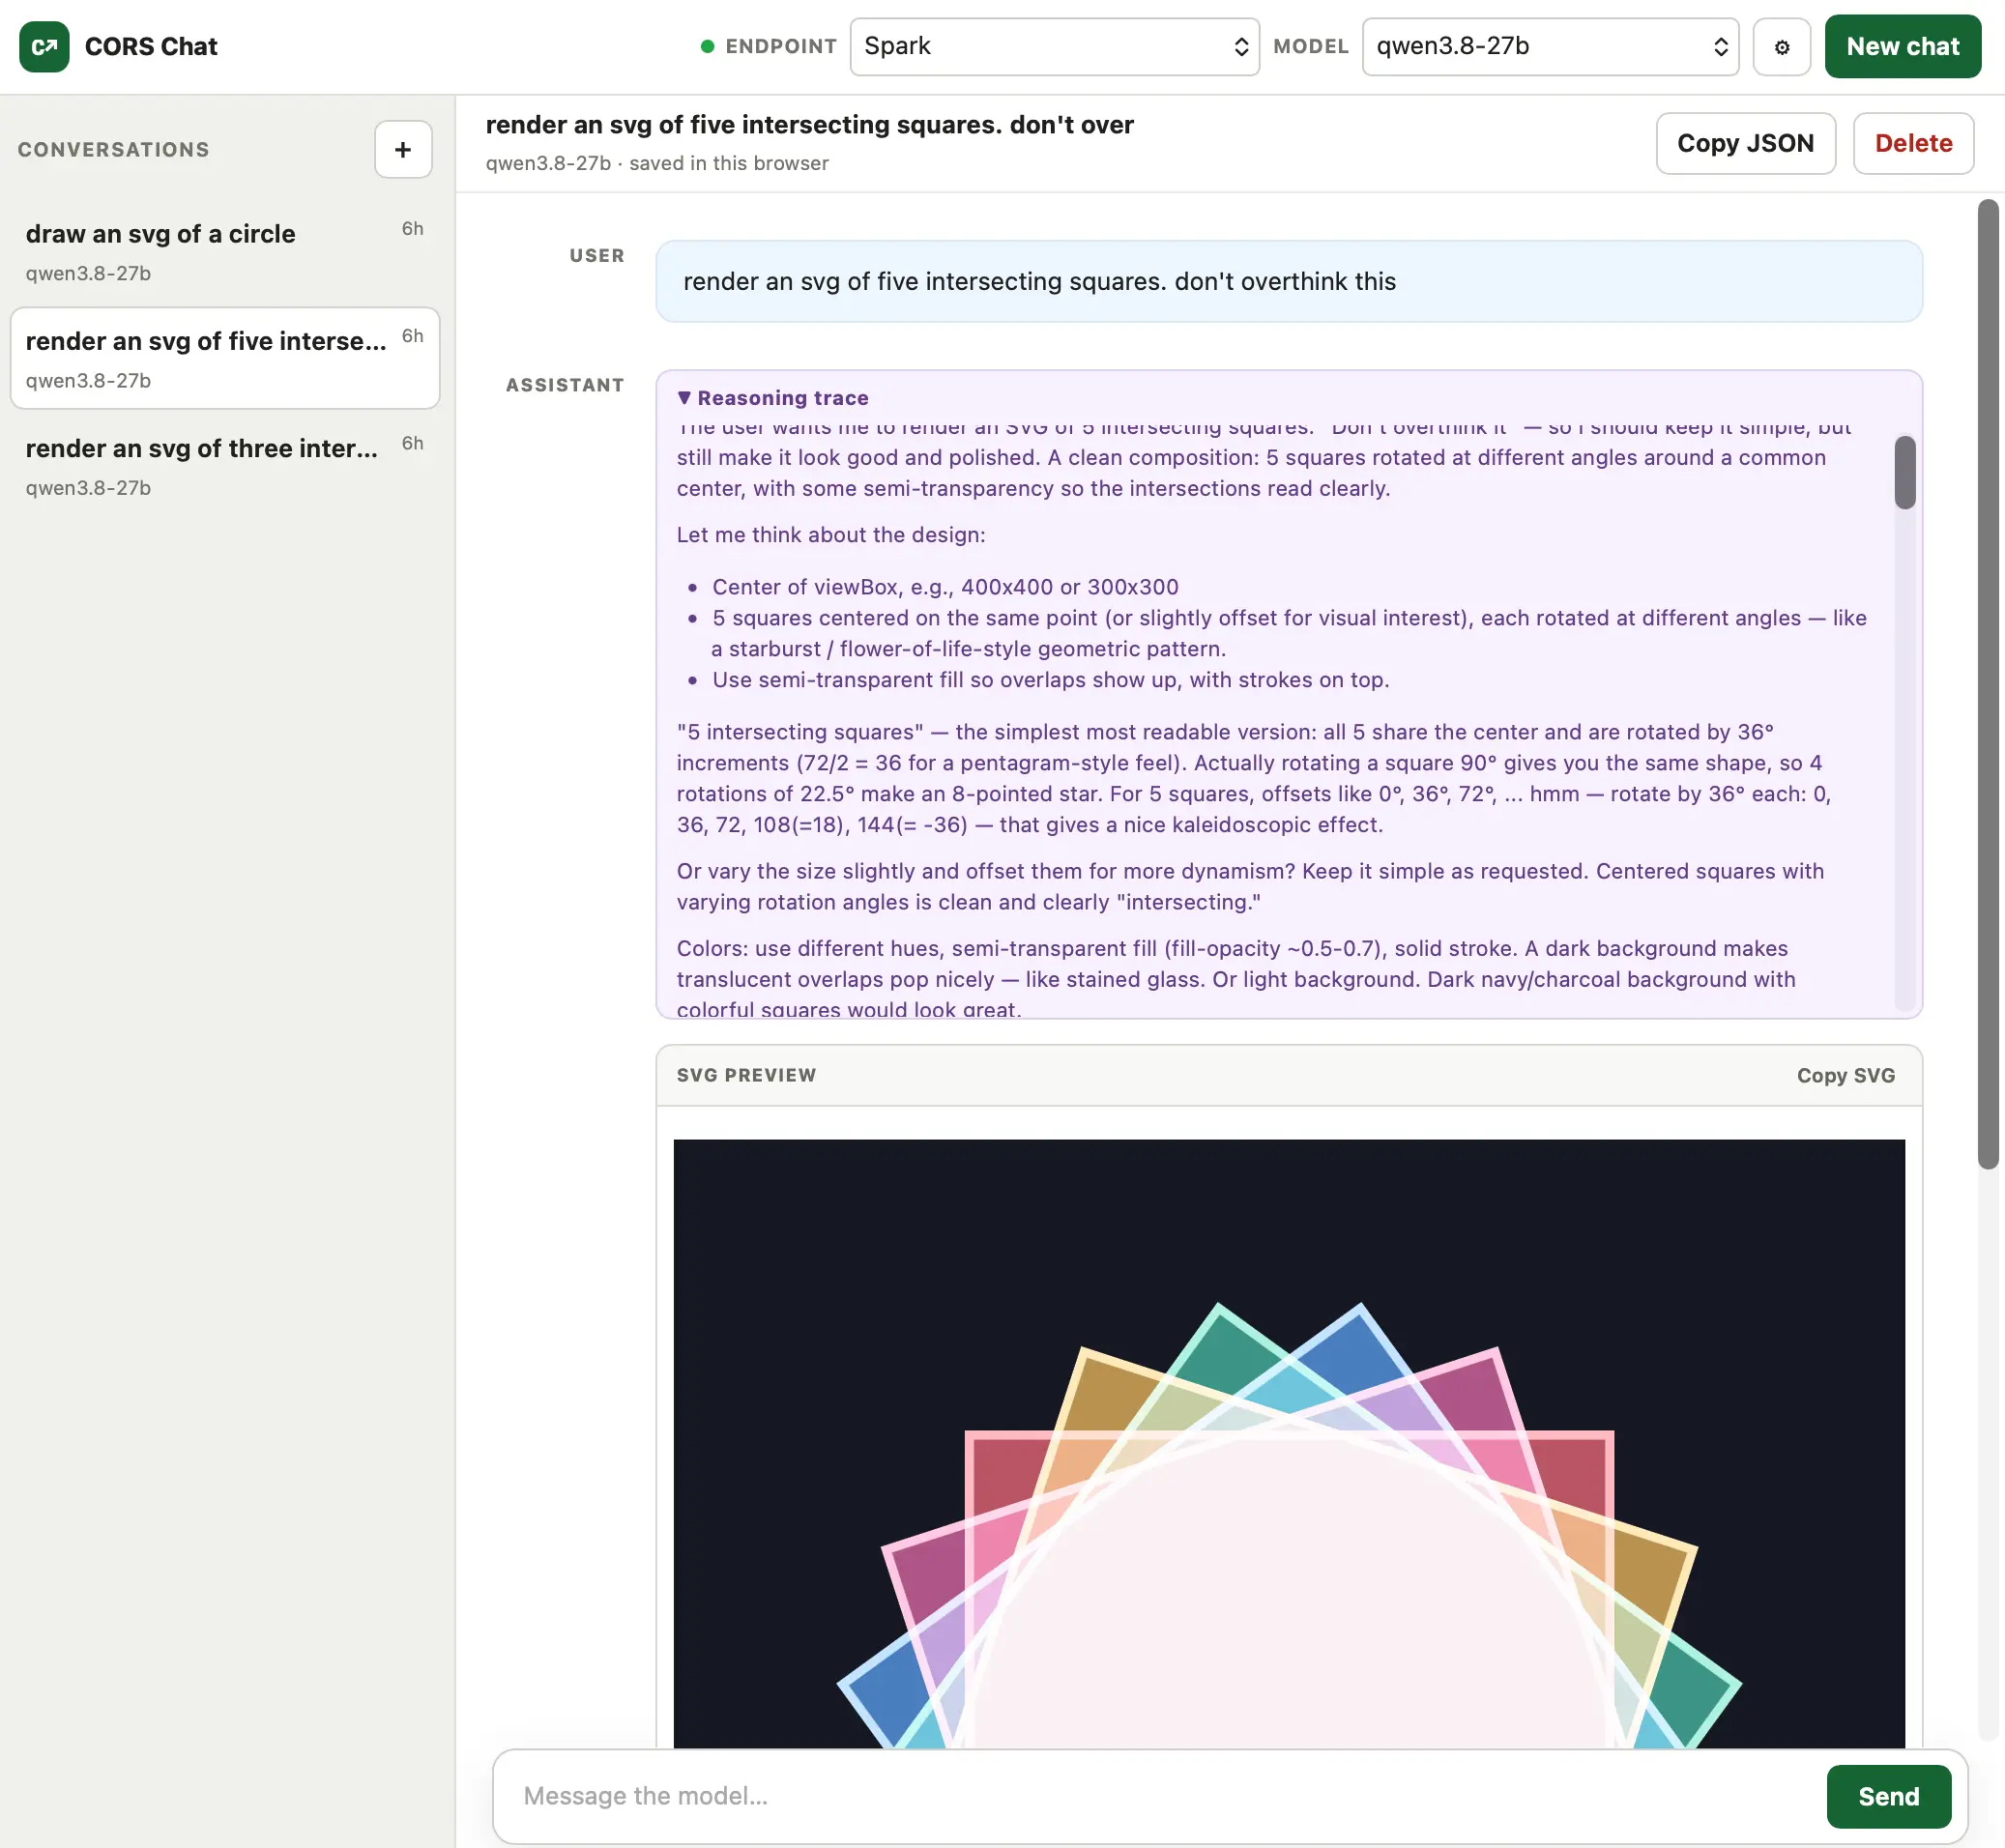Start a New chat
Viewport: 2005px width, 1848px height.
pos(1902,46)
